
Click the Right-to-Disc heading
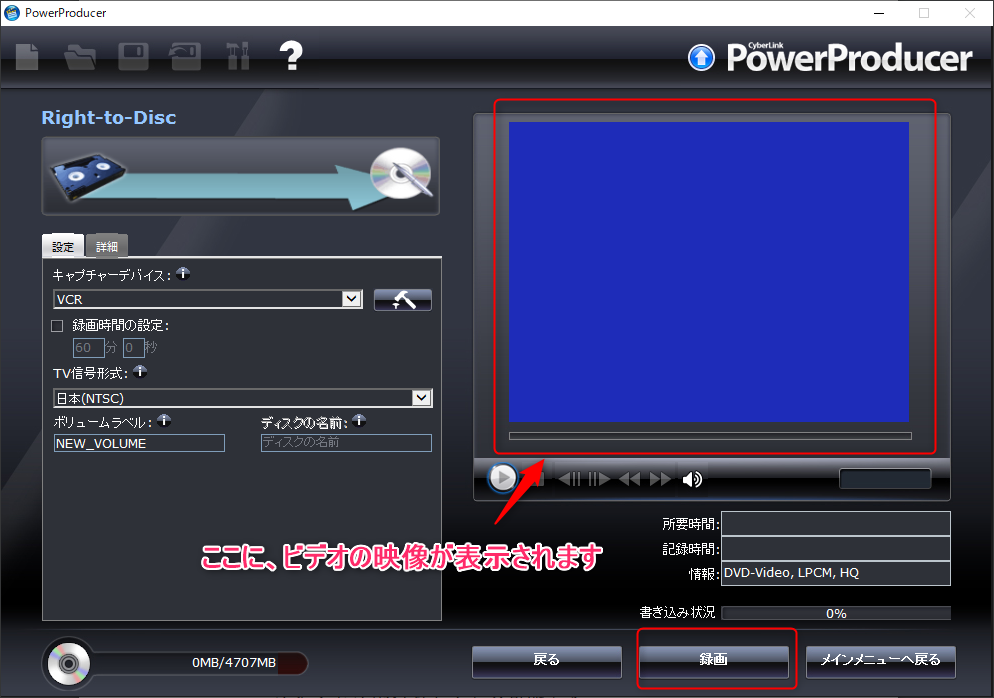point(109,117)
